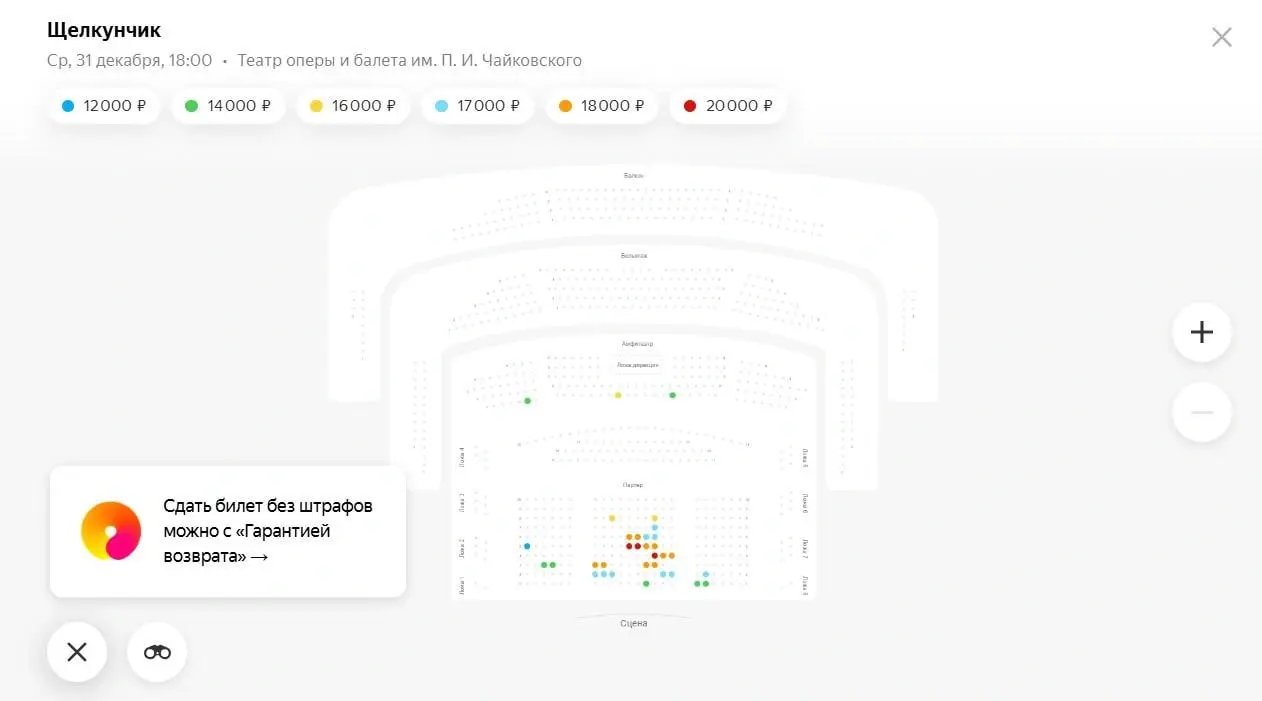The width and height of the screenshot is (1262, 701).
Task: Dismiss the refund guarantee banner
Action: 77,652
